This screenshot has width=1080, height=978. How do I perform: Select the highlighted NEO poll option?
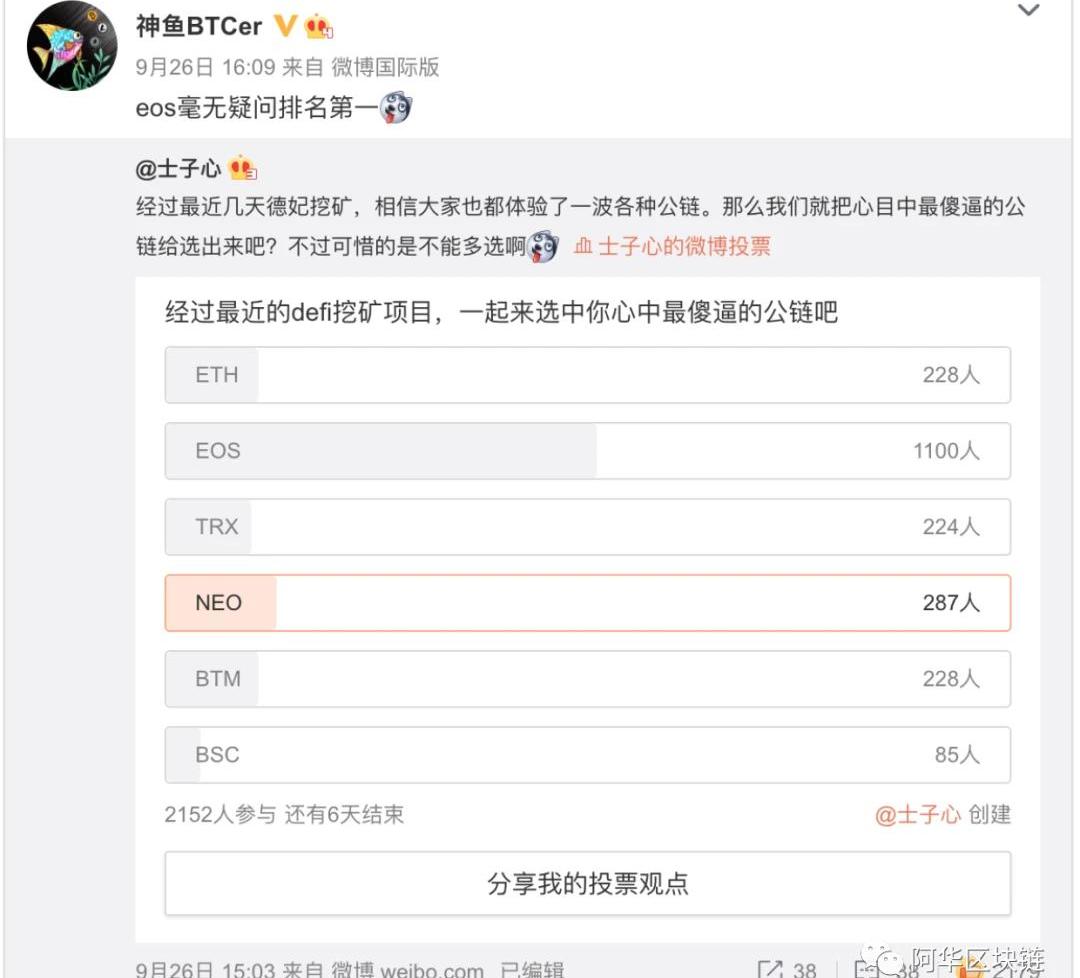(587, 603)
